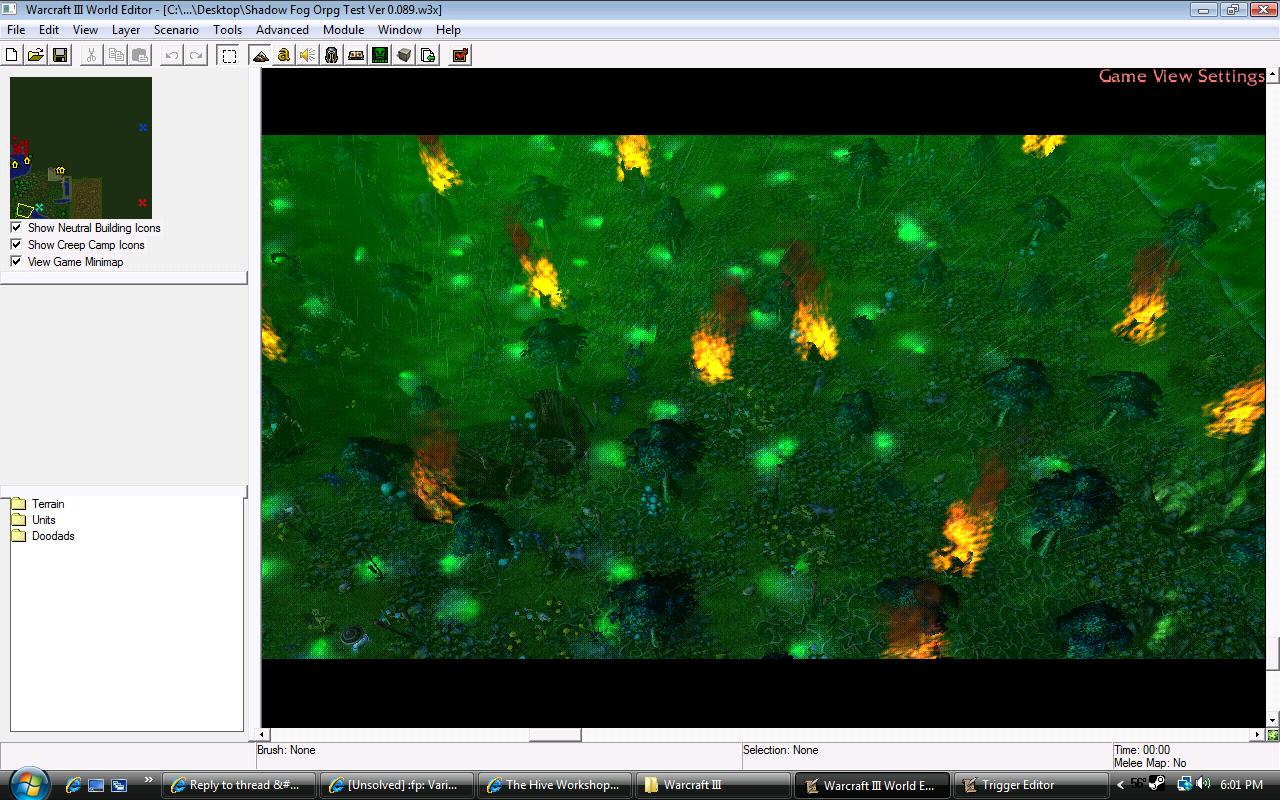Toggle Show Neutral Building Icons checkbox
The image size is (1280, 800).
16,227
